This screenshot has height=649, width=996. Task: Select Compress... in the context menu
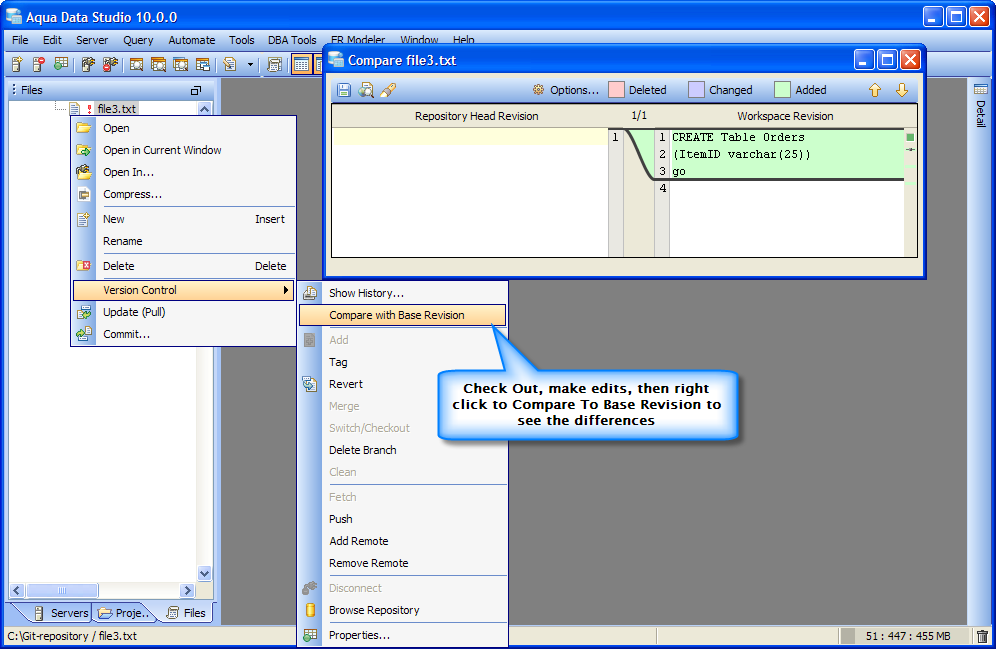tap(184, 194)
